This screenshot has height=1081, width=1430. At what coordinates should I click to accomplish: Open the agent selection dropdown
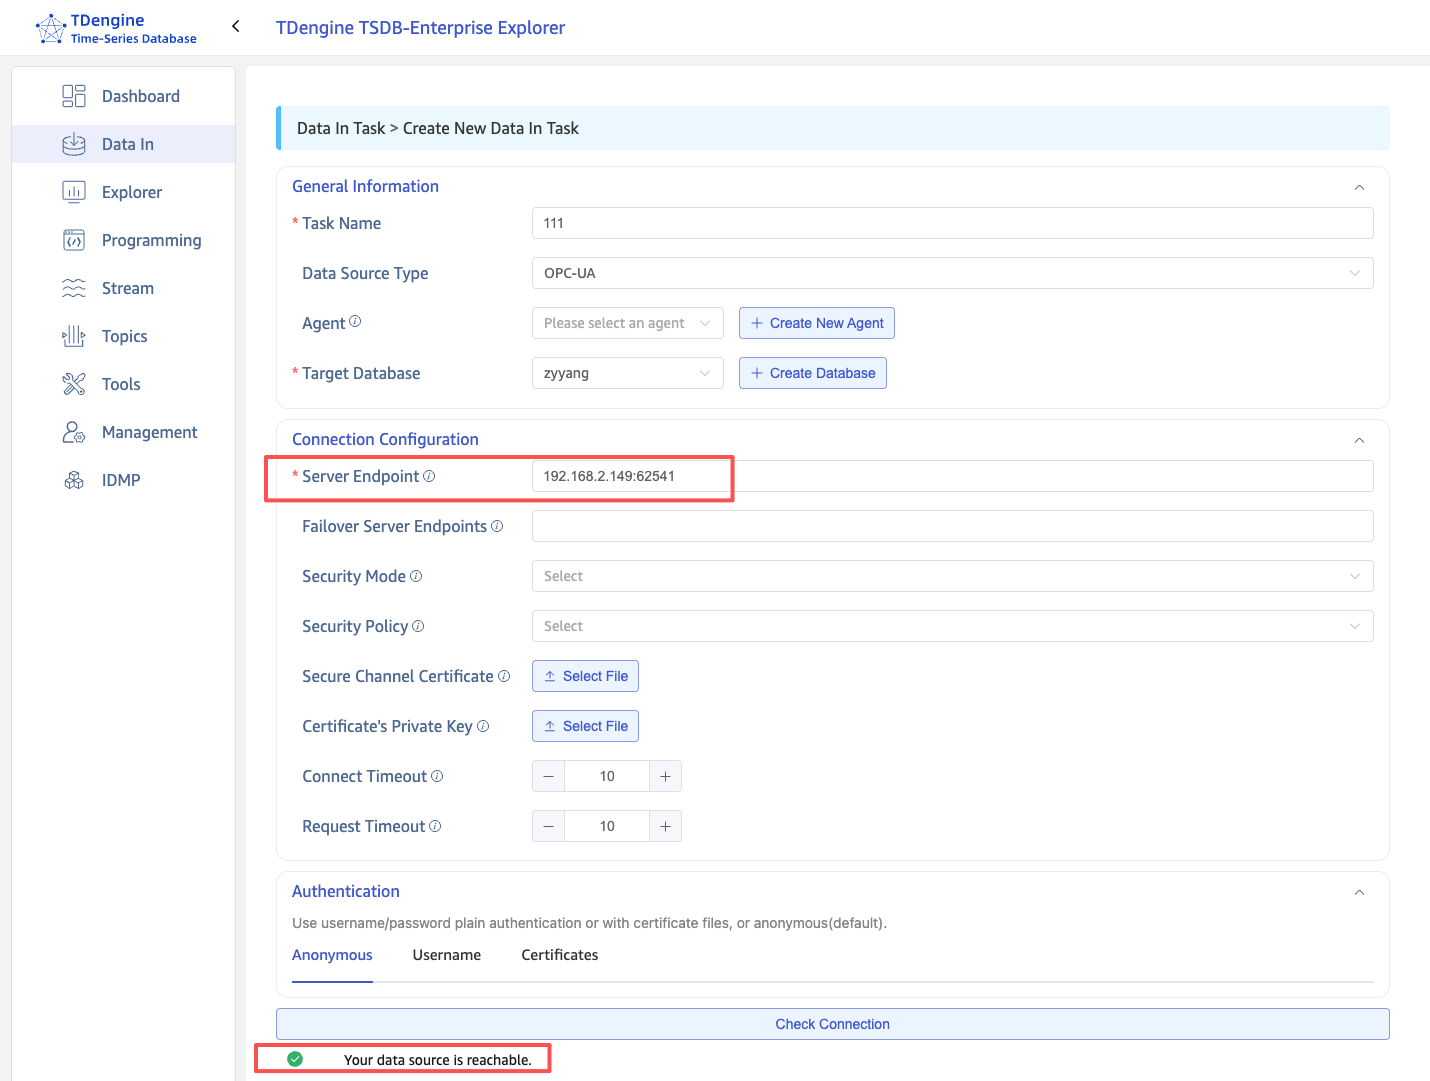pos(628,323)
